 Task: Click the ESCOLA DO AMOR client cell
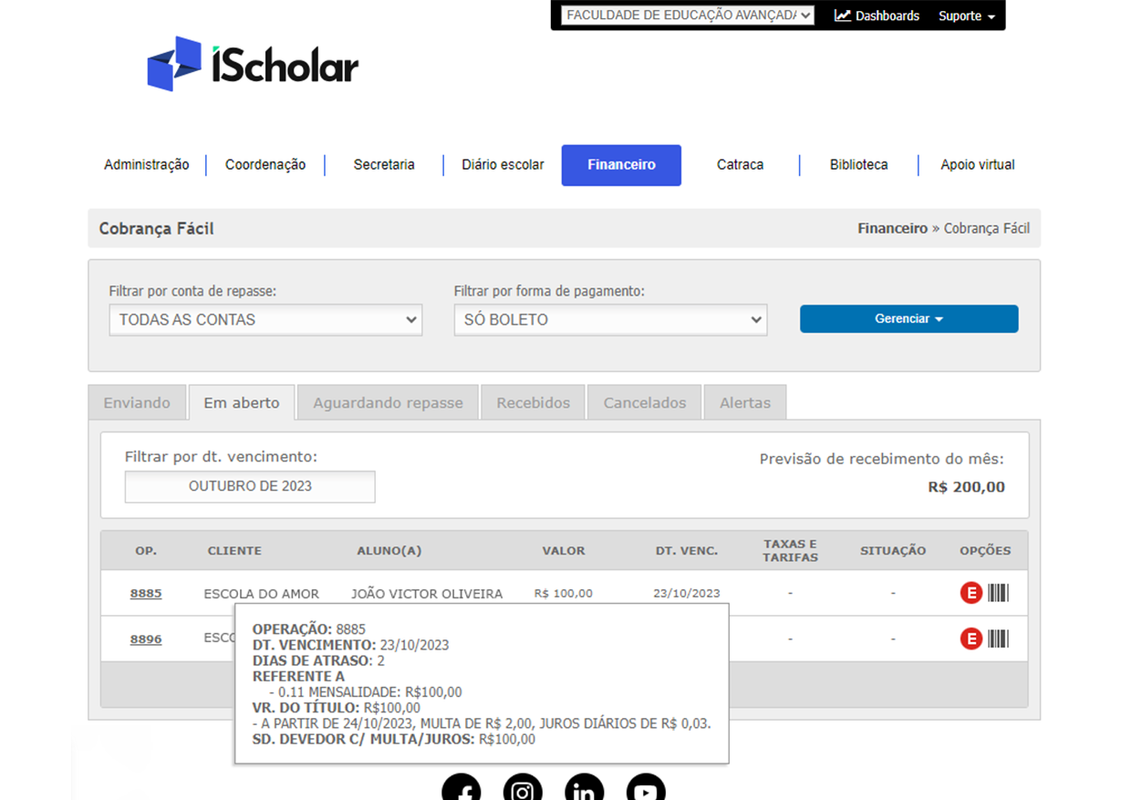261,594
